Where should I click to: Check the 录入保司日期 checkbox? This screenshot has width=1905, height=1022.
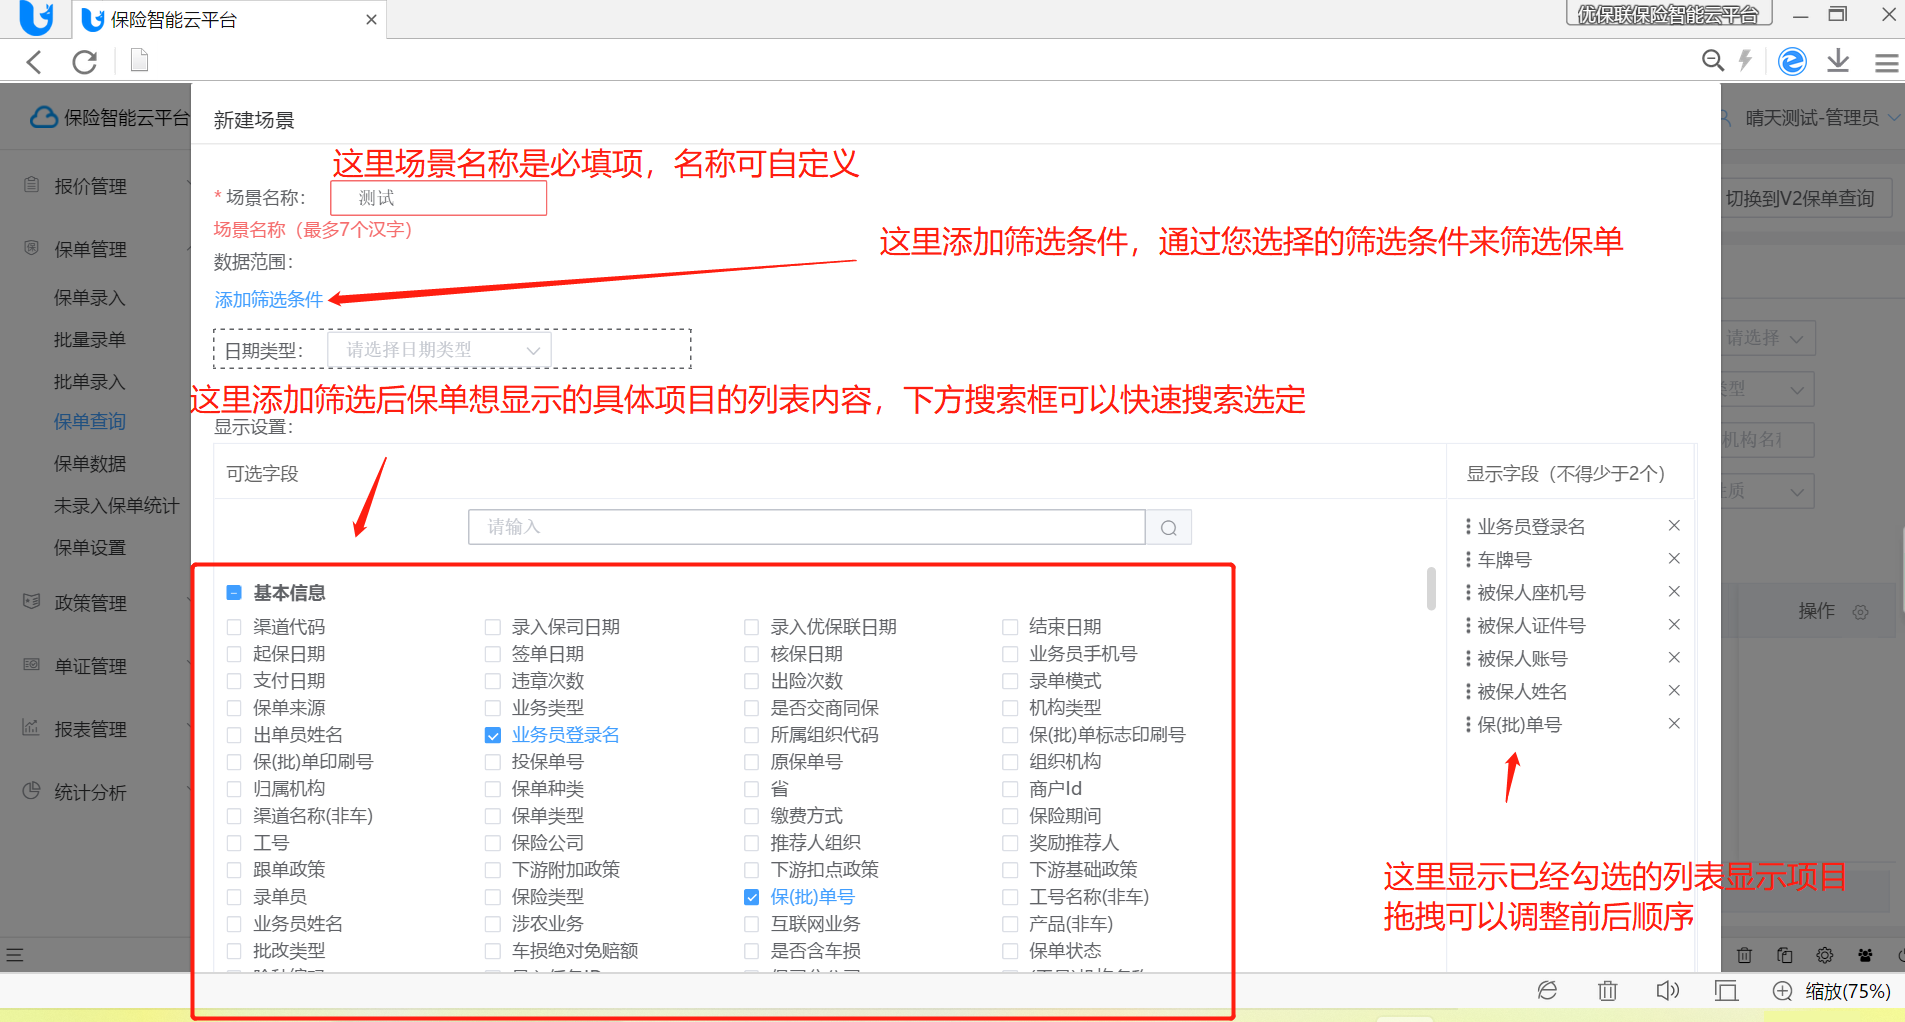point(493,627)
